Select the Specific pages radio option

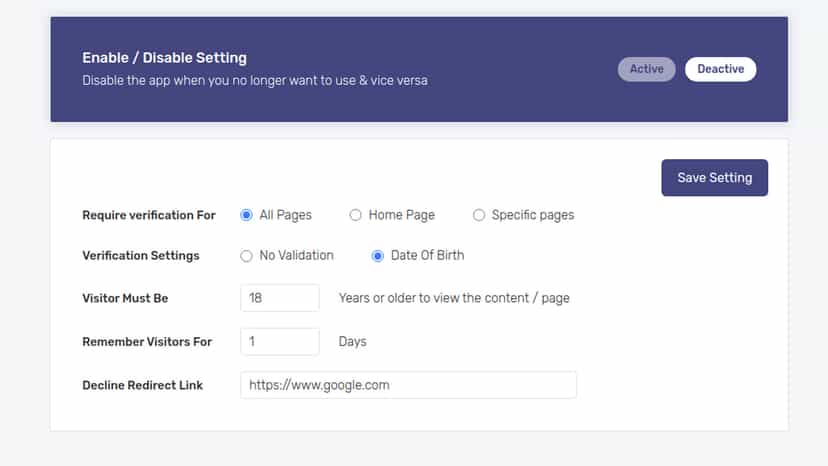[478, 215]
